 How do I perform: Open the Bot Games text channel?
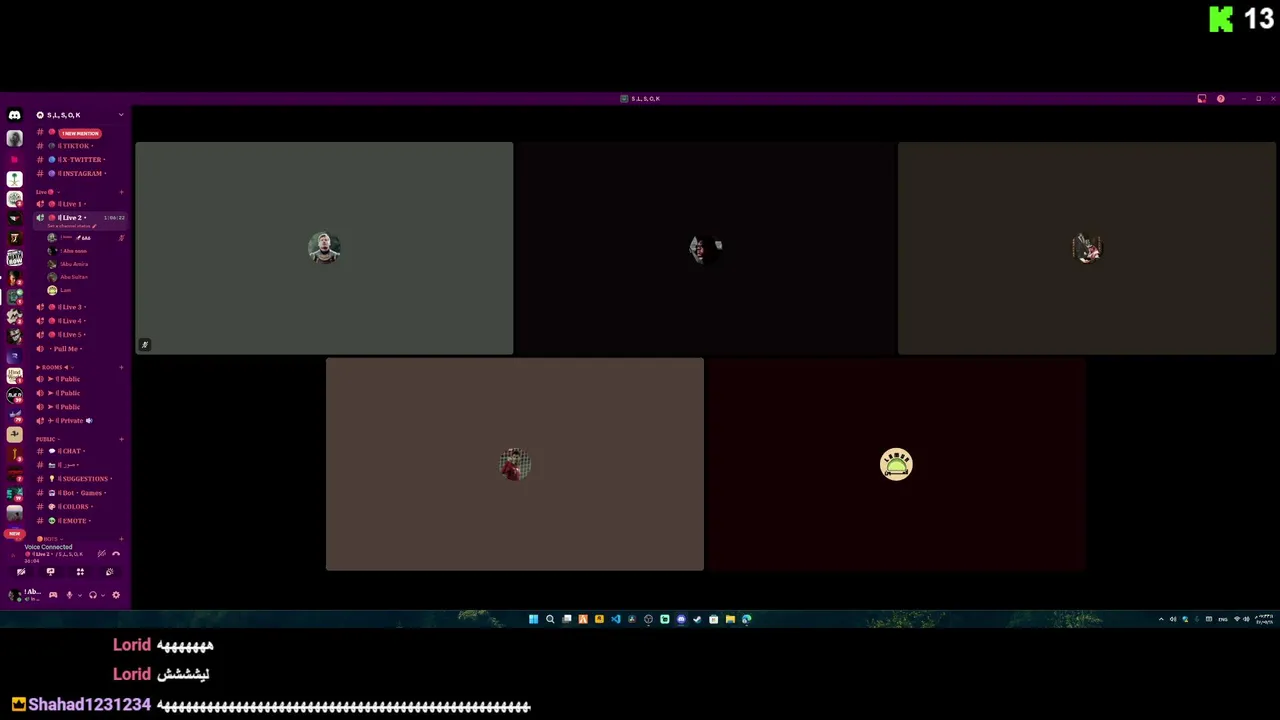pyautogui.click(x=80, y=493)
